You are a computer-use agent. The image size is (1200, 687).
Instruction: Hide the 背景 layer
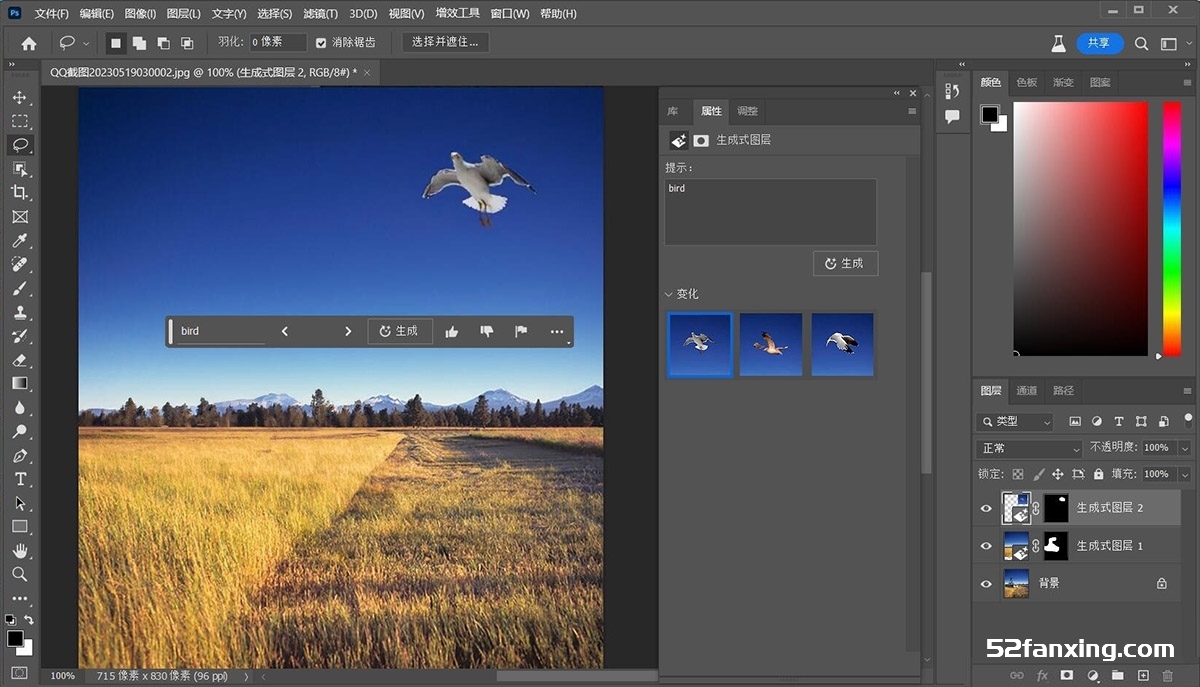pos(986,583)
